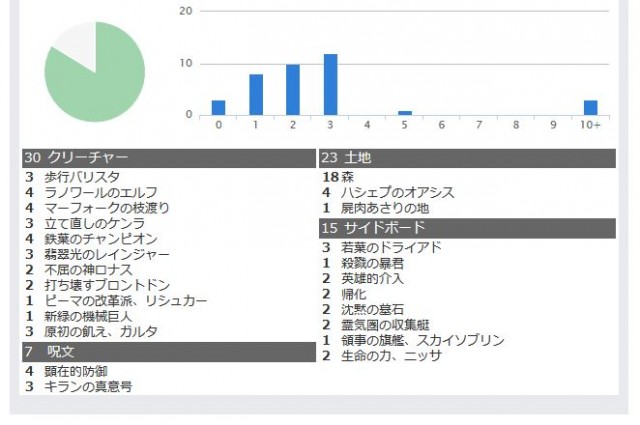Click the mana cost 3 bar in chart

coord(331,85)
